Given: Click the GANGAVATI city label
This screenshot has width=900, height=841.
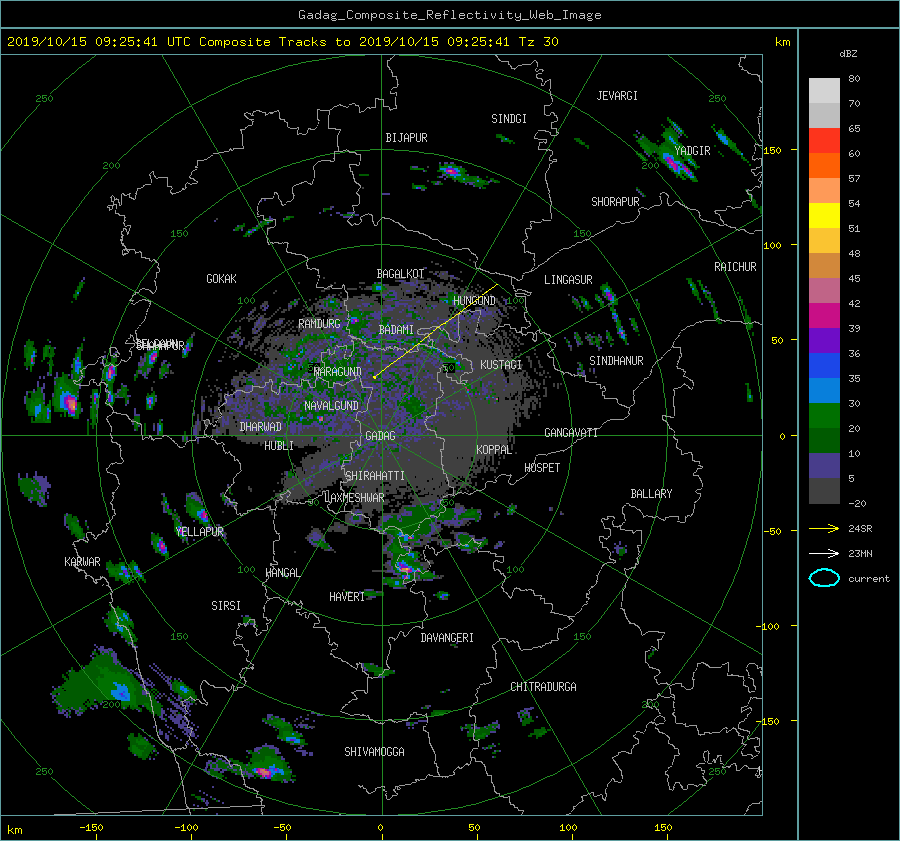Looking at the screenshot, I should (x=571, y=432).
